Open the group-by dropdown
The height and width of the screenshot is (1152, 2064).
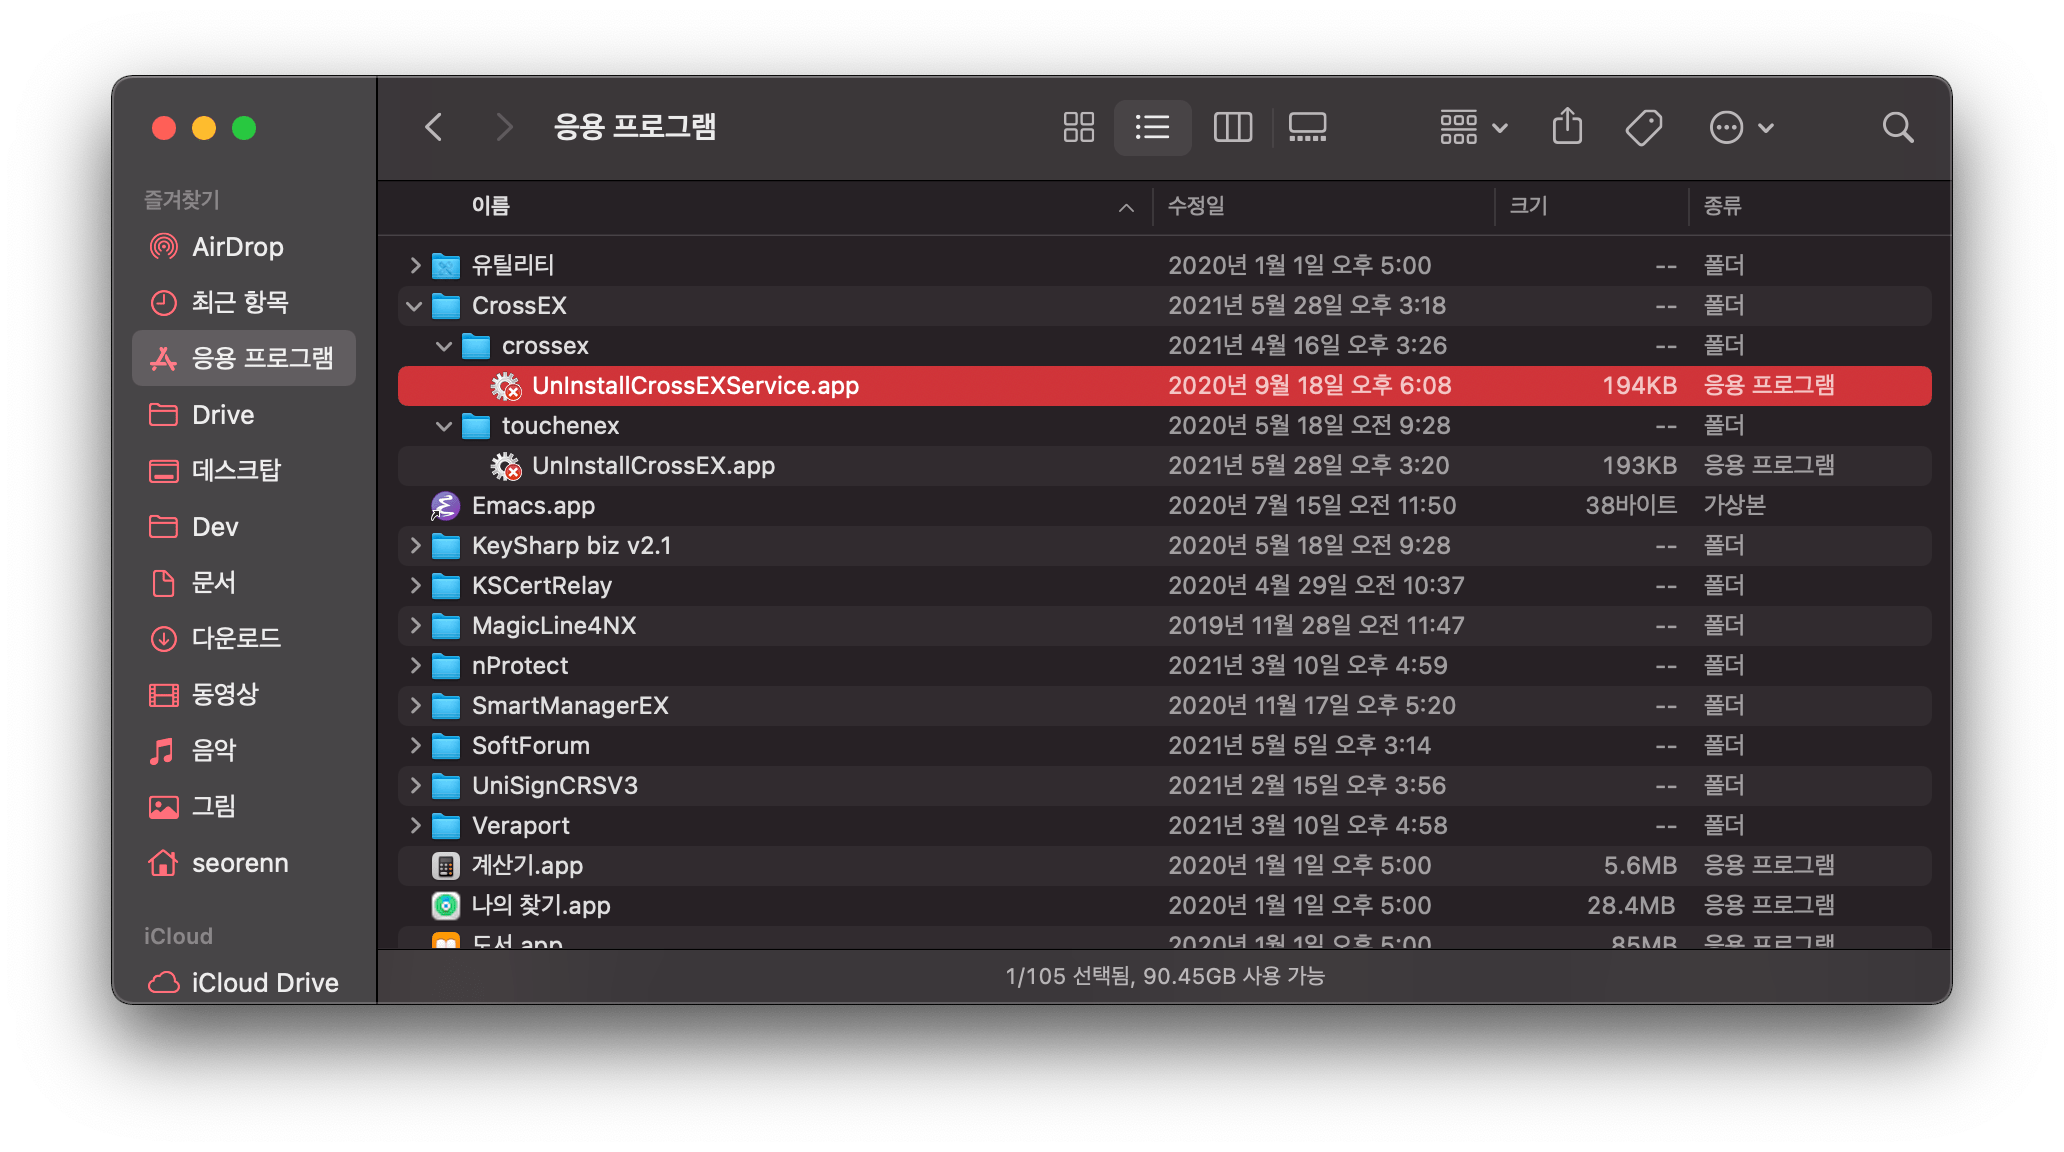tap(1473, 127)
